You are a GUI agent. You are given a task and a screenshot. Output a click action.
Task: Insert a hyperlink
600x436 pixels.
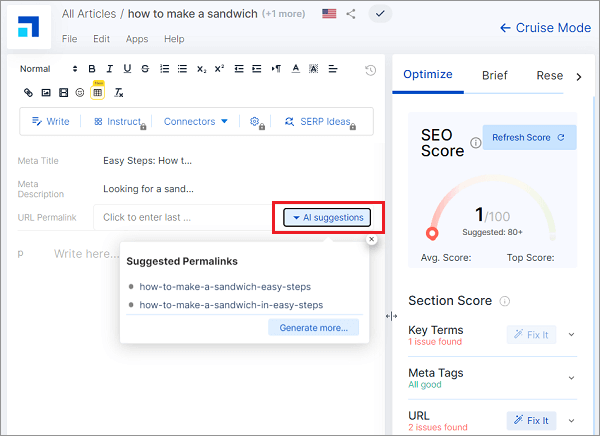(x=28, y=93)
